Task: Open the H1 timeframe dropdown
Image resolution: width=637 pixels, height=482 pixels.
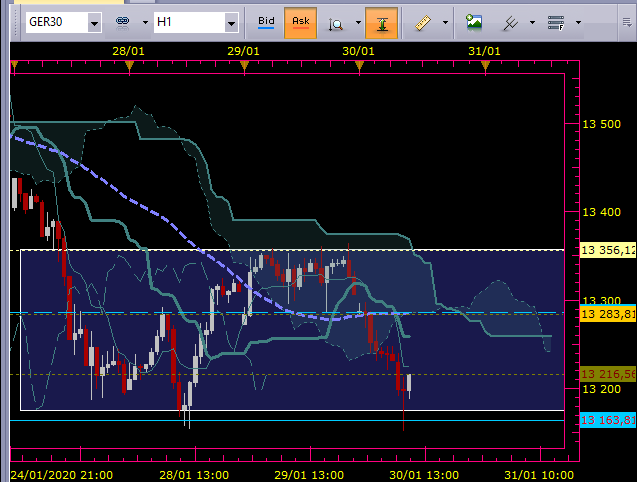Action: pos(231,23)
